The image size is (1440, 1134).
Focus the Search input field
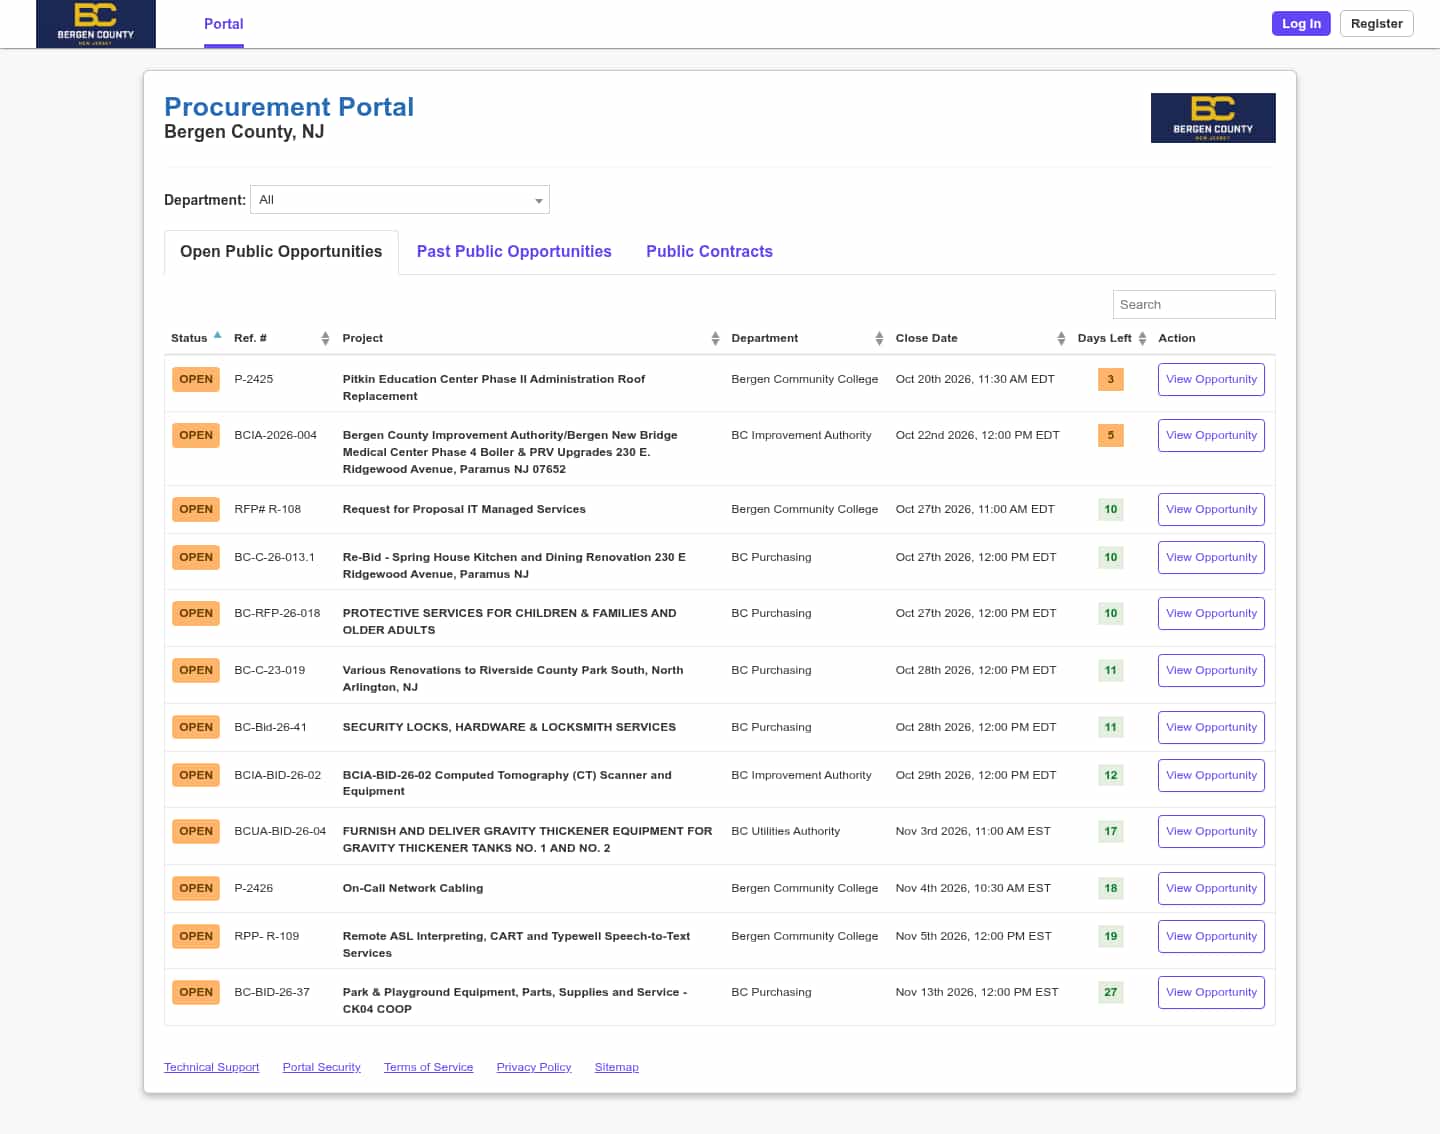click(x=1194, y=305)
